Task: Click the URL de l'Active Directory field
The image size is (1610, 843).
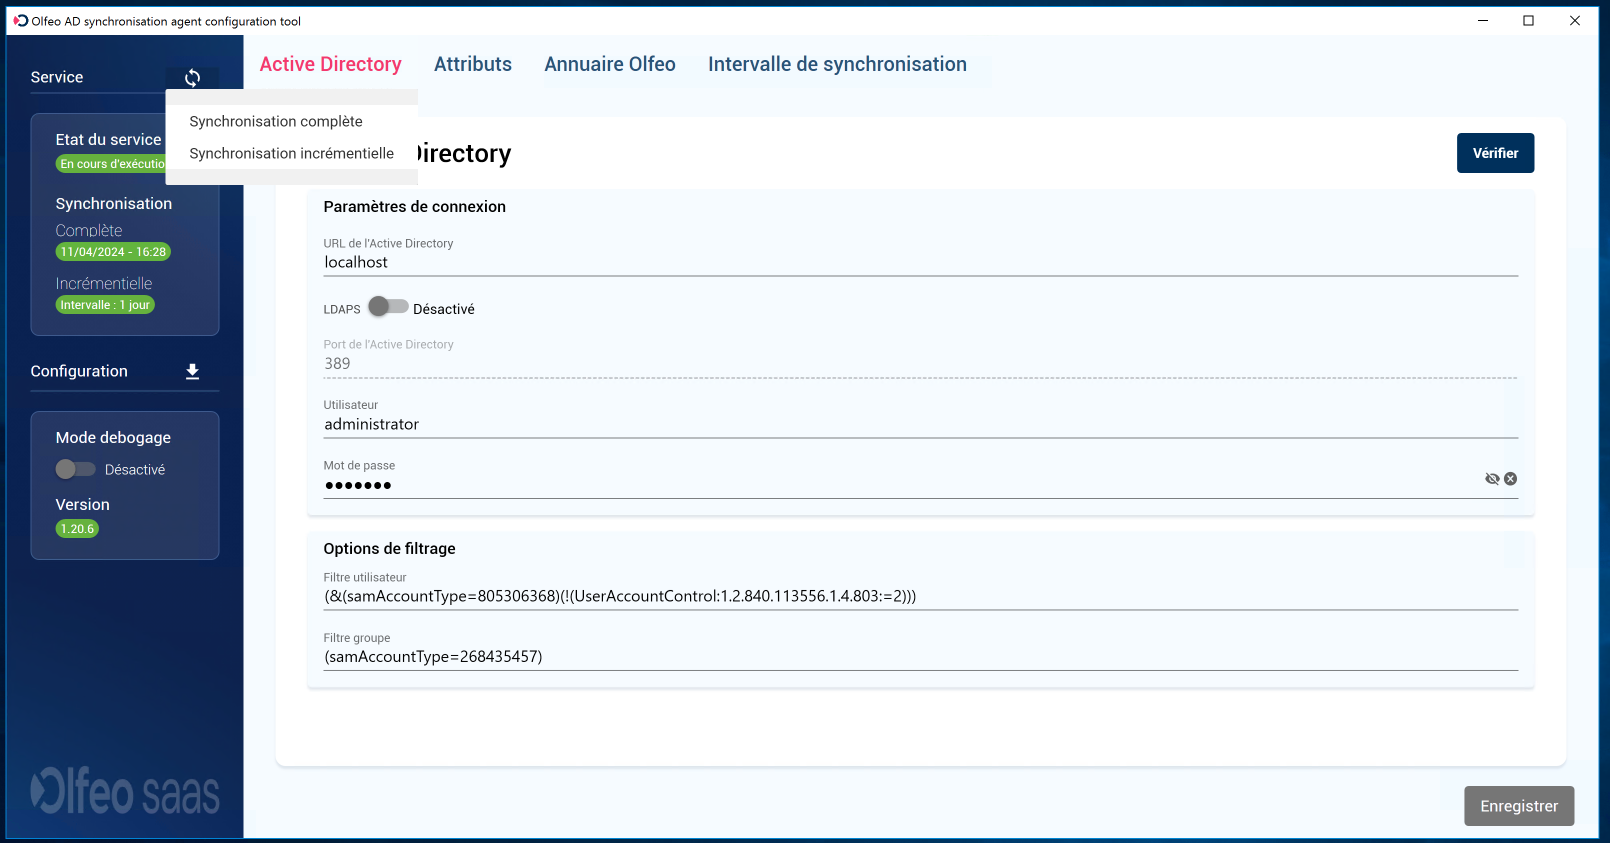Action: pyautogui.click(x=920, y=262)
